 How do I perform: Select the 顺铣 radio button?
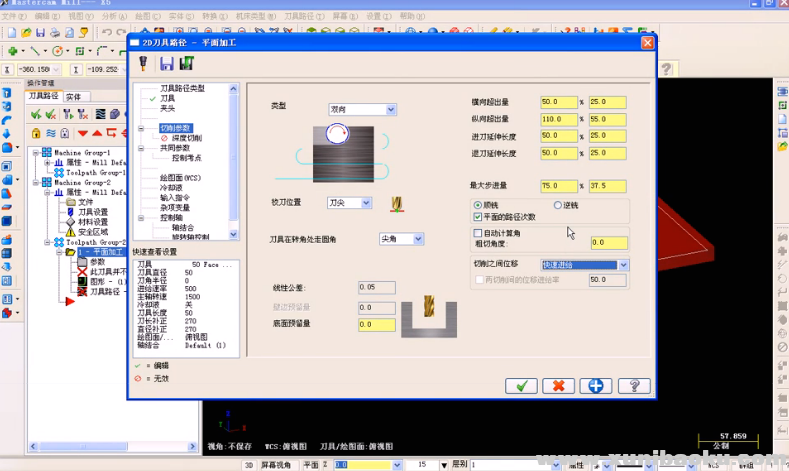[x=478, y=205]
